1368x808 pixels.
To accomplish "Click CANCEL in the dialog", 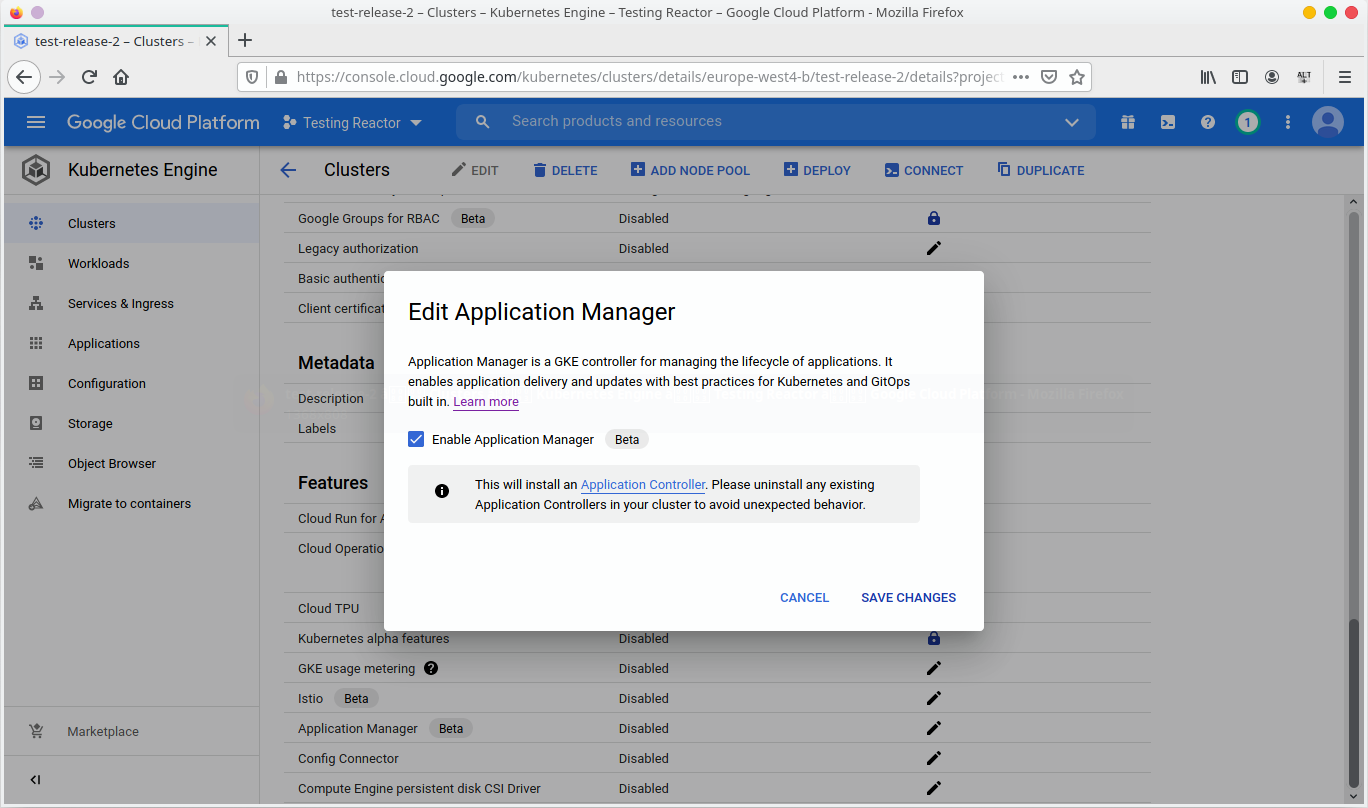I will pyautogui.click(x=804, y=597).
